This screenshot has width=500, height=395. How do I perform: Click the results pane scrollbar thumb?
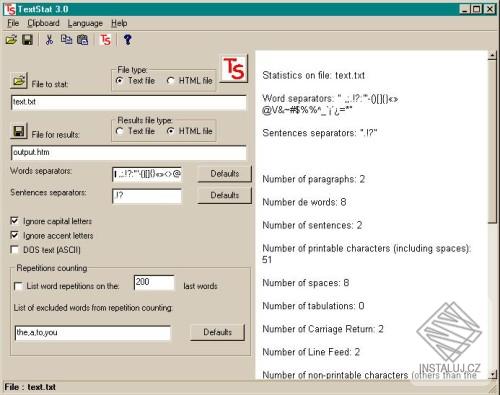pyautogui.click(x=492, y=142)
